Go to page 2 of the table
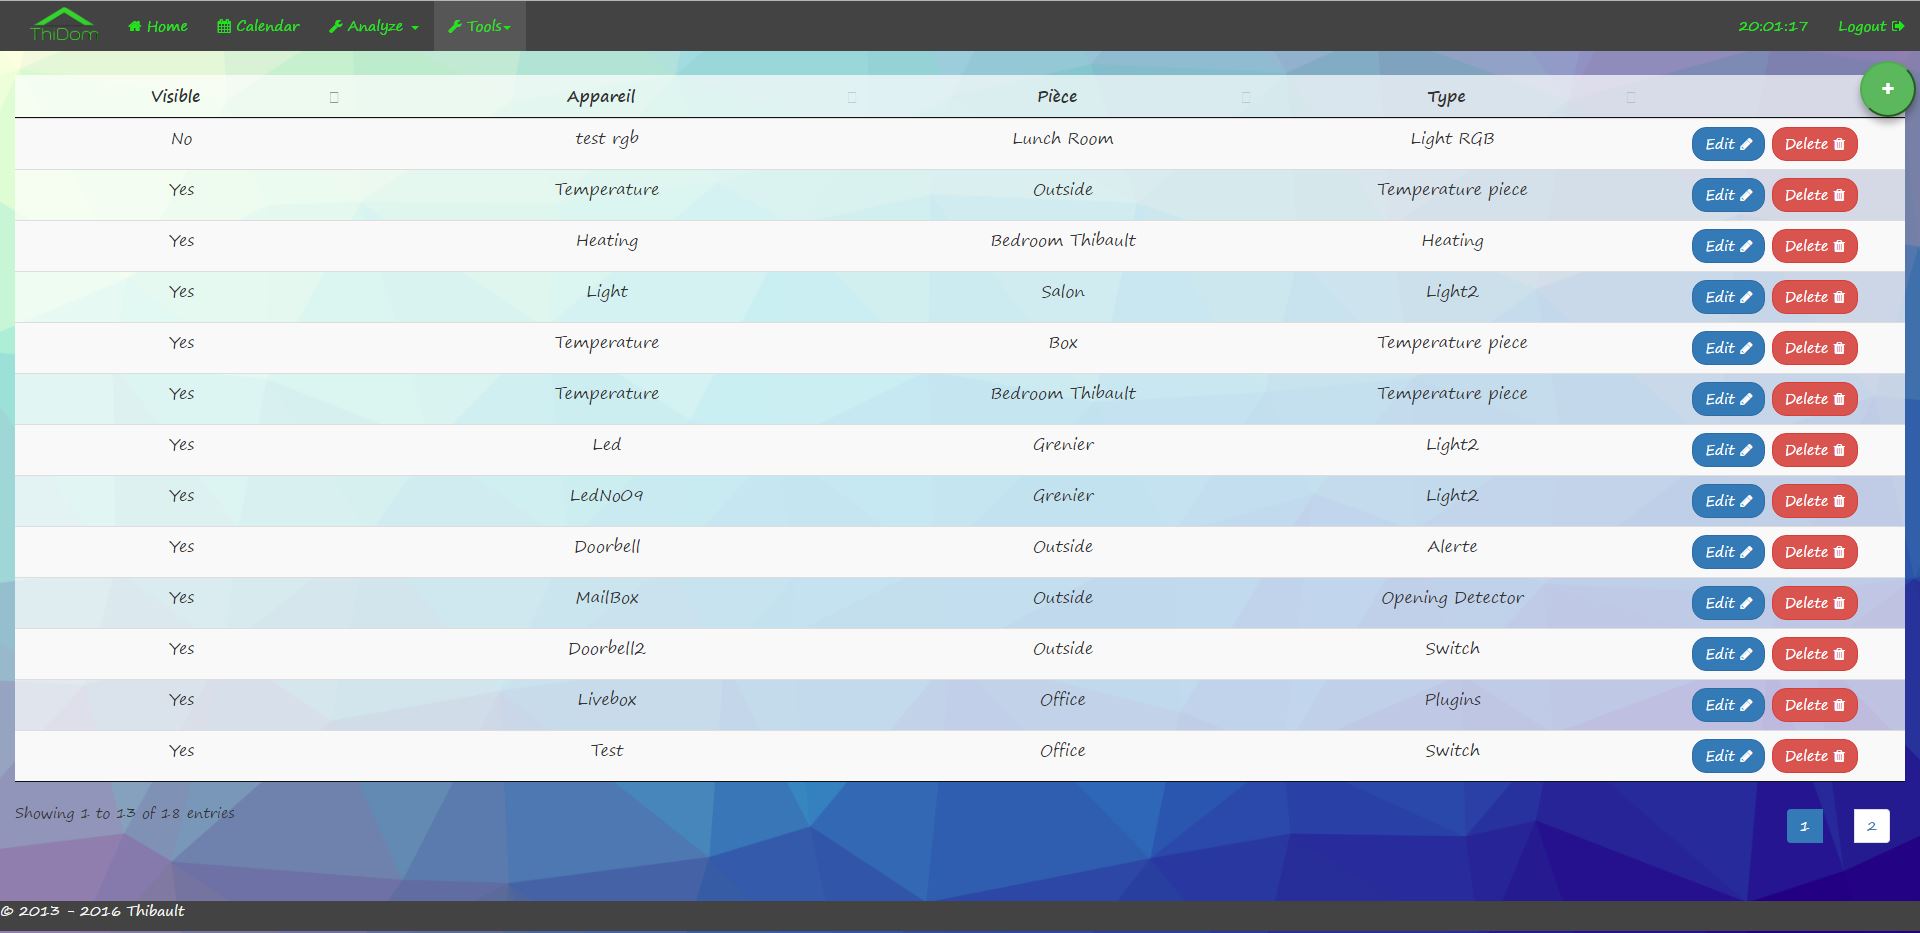This screenshot has height=933, width=1920. pos(1871,826)
